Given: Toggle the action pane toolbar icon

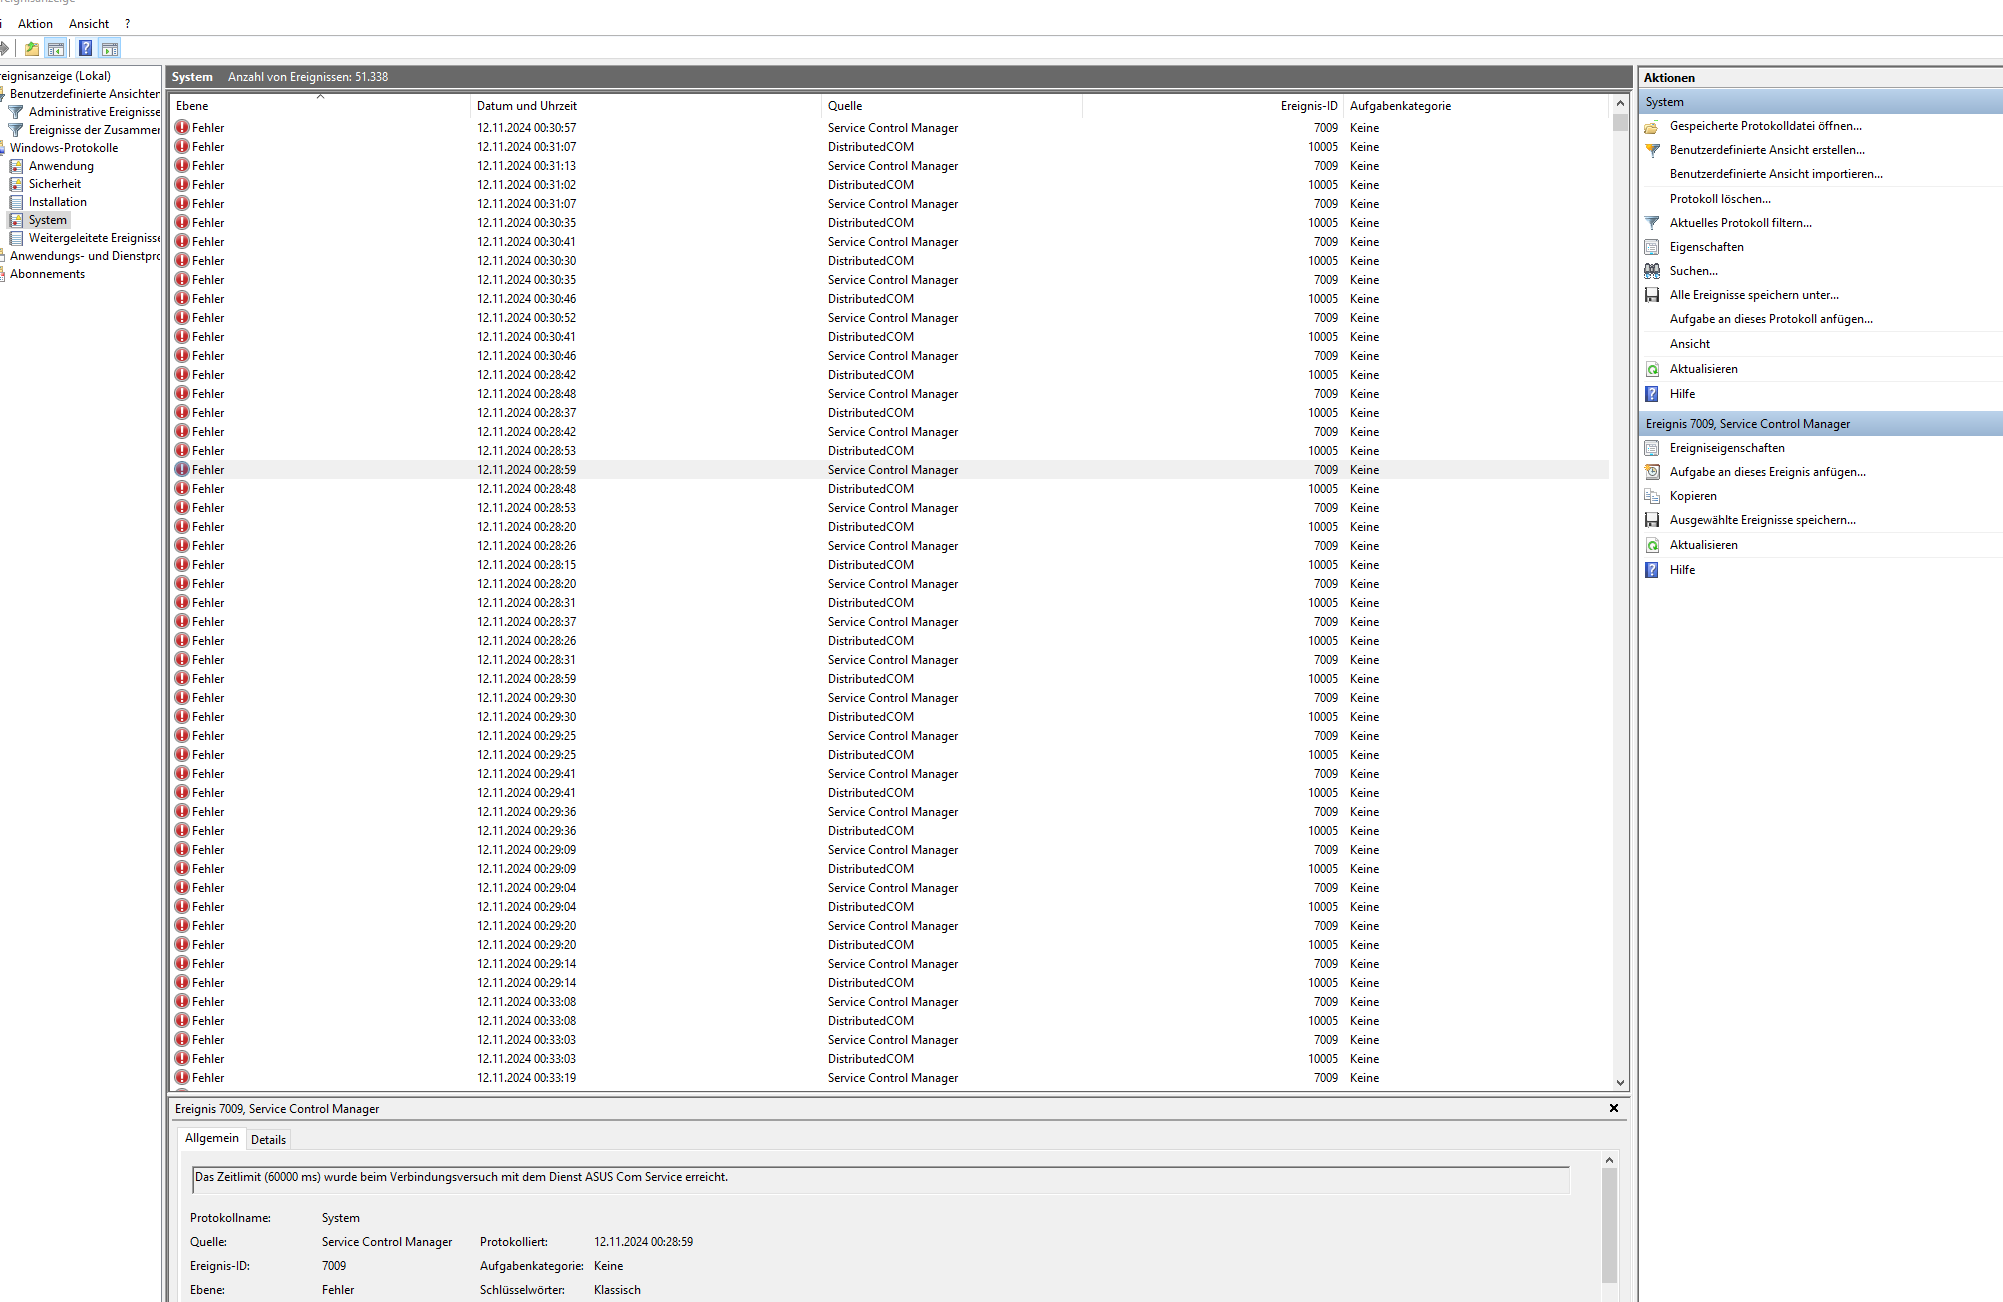Looking at the screenshot, I should click(x=110, y=48).
